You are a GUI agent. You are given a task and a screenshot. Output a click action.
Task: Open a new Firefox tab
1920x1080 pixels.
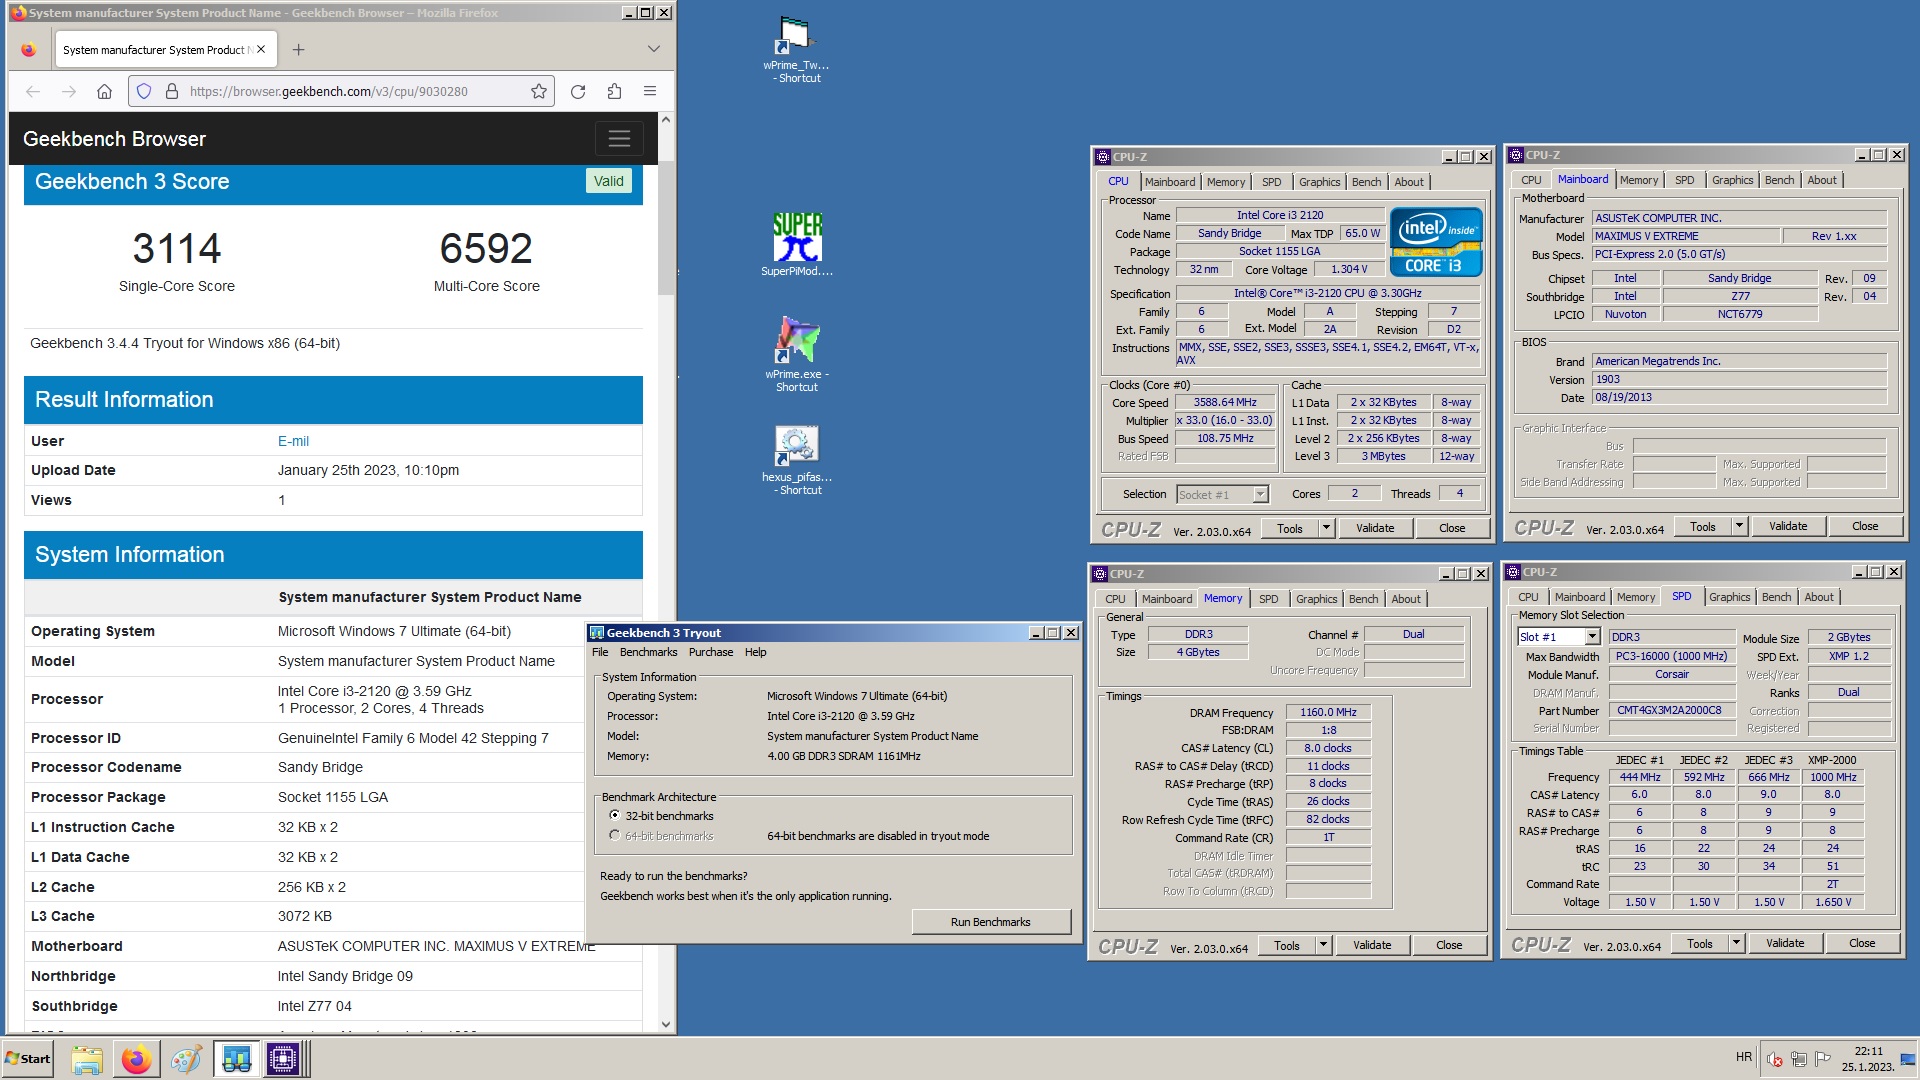(x=298, y=49)
